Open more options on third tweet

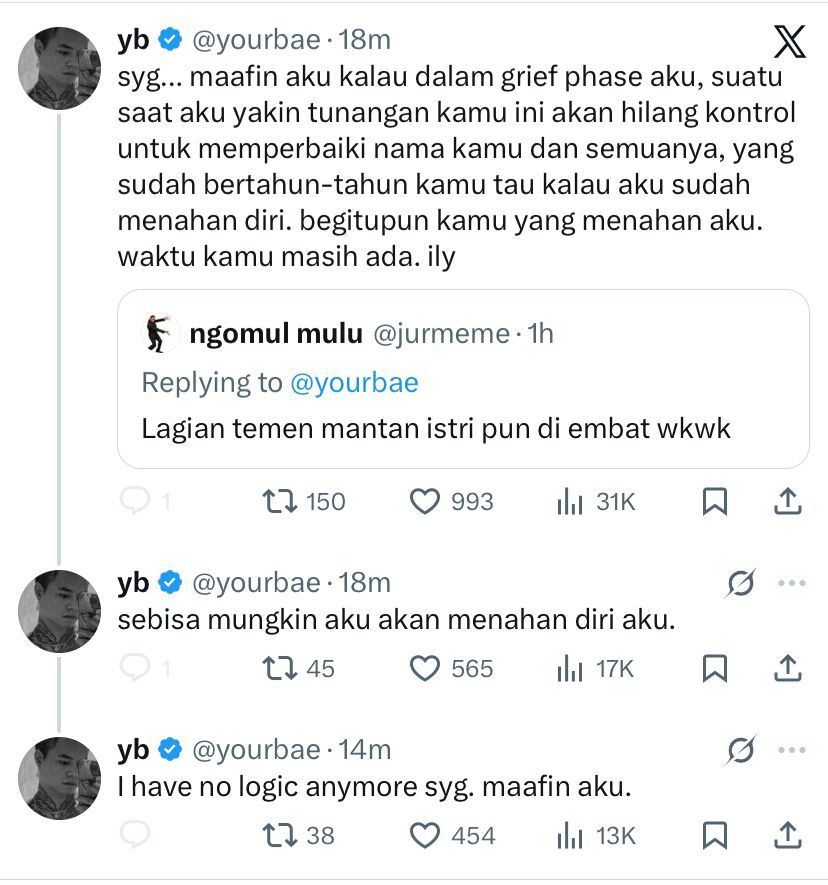[x=790, y=749]
